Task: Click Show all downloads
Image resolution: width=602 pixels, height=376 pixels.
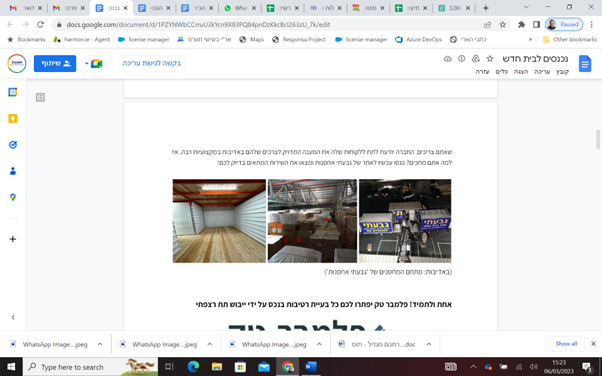Action: point(566,344)
